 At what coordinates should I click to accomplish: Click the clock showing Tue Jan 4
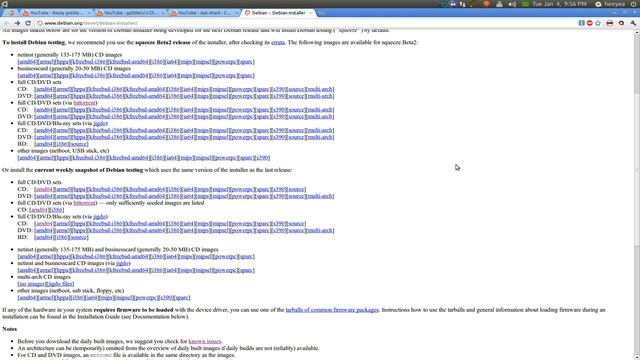[559, 4]
